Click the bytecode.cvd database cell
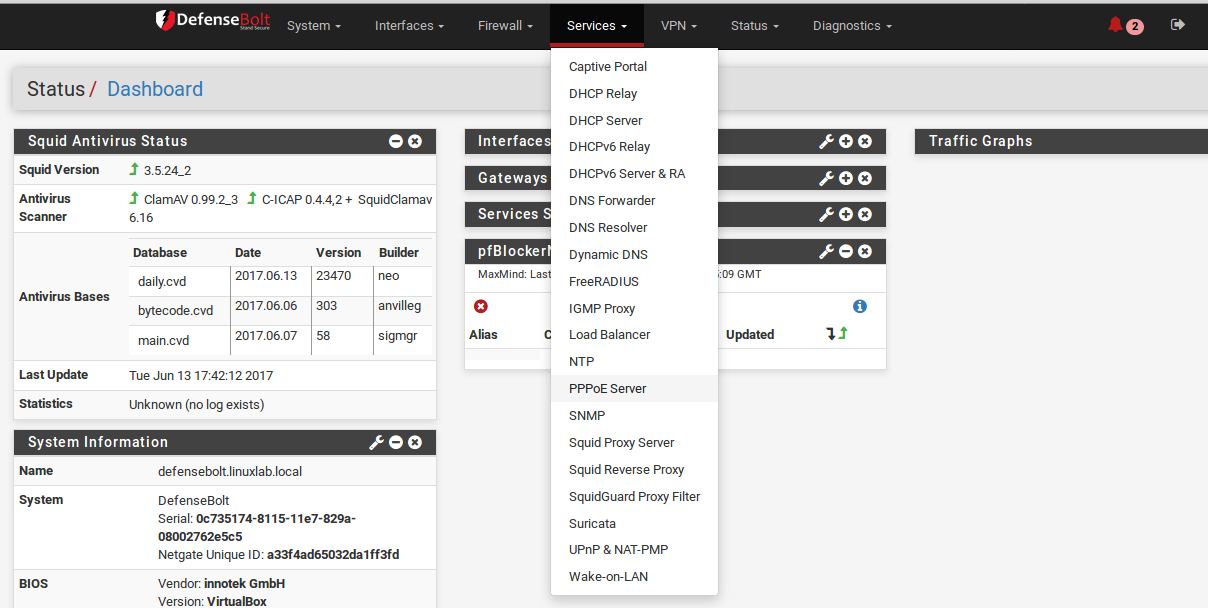The image size is (1208, 608). pos(179,311)
